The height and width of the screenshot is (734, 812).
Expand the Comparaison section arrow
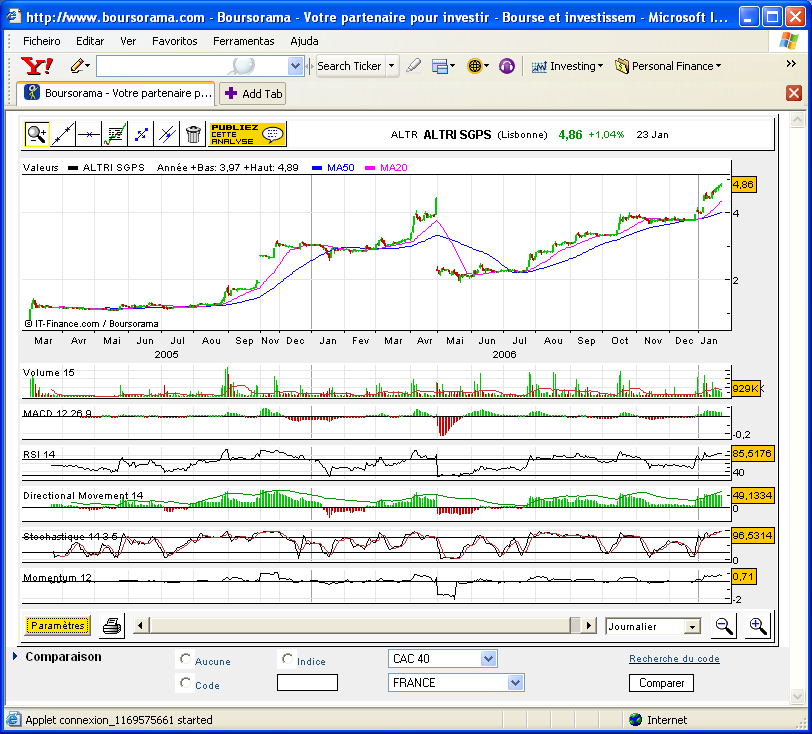[15, 656]
